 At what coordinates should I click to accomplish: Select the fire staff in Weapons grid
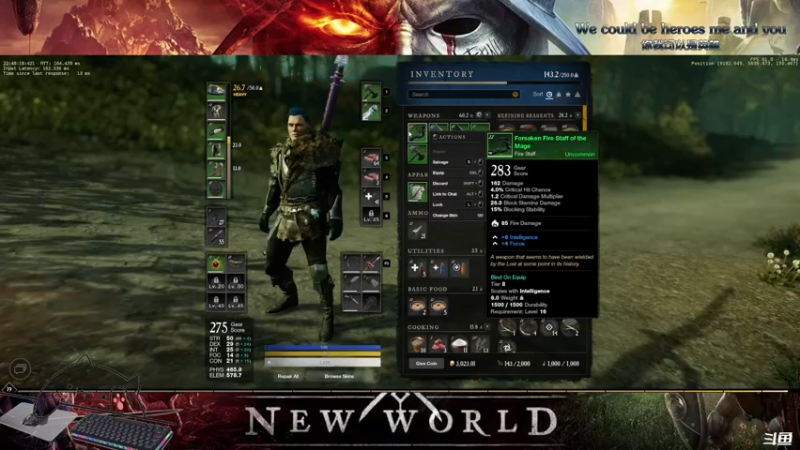pyautogui.click(x=417, y=132)
